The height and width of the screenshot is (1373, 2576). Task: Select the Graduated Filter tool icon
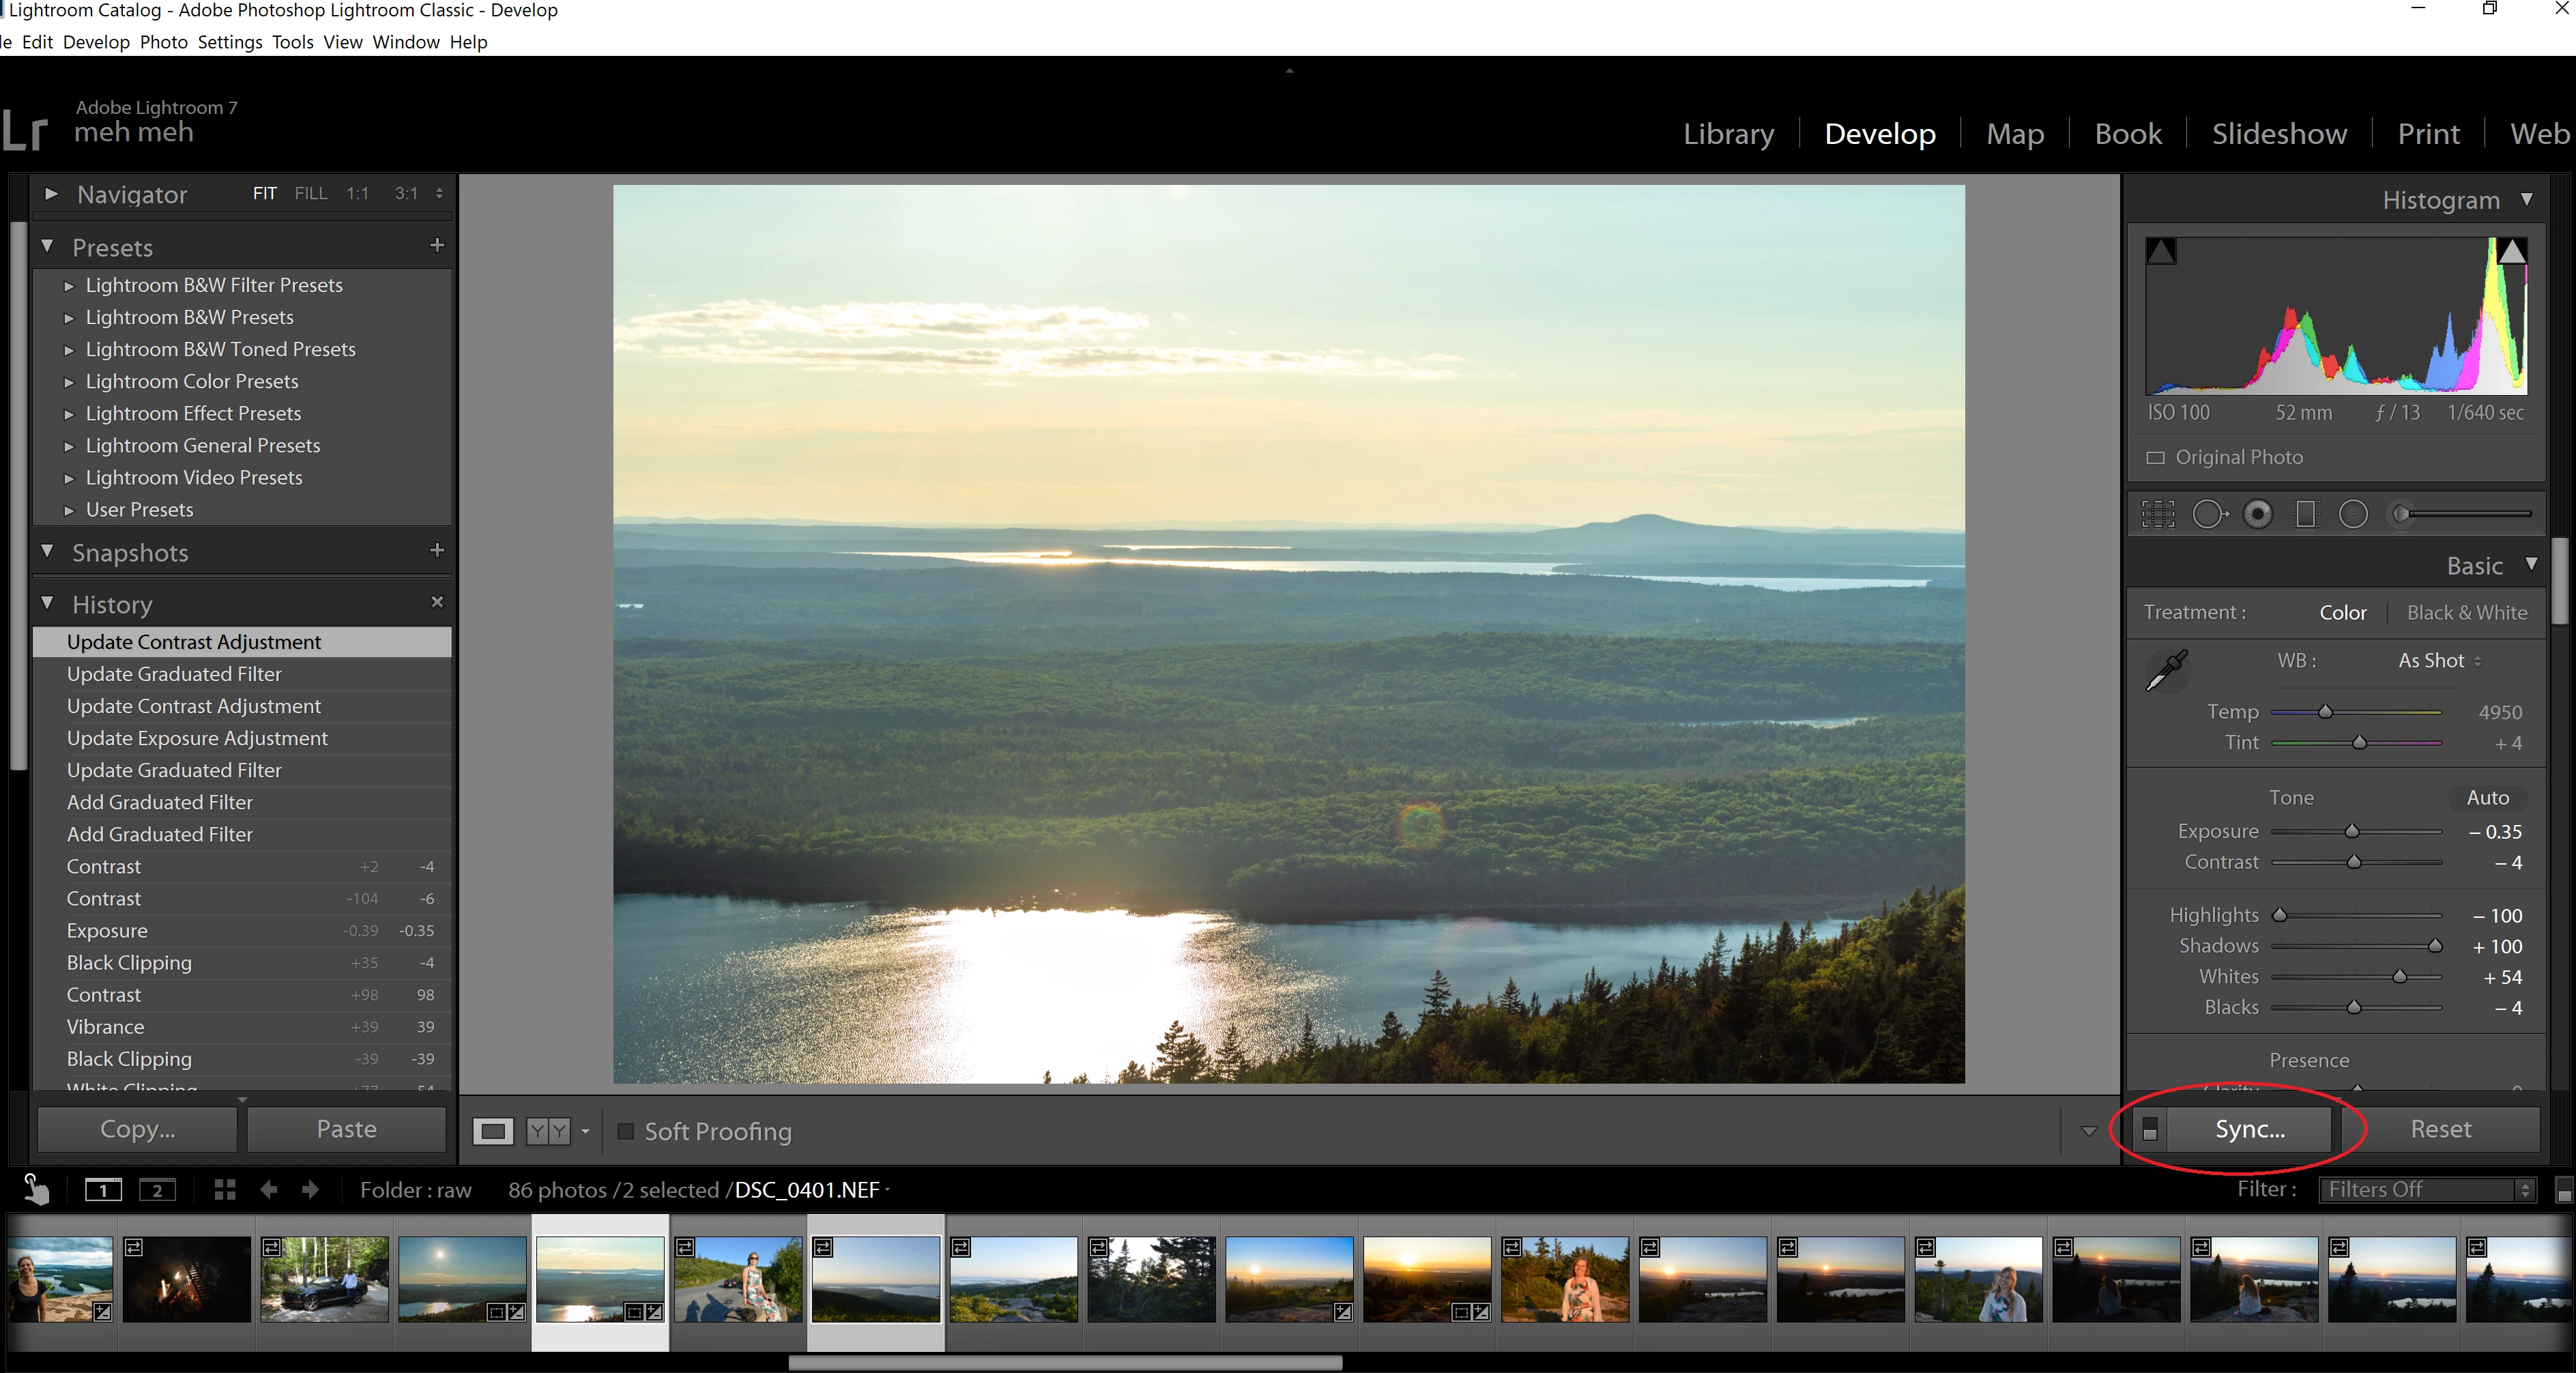pos(2305,514)
